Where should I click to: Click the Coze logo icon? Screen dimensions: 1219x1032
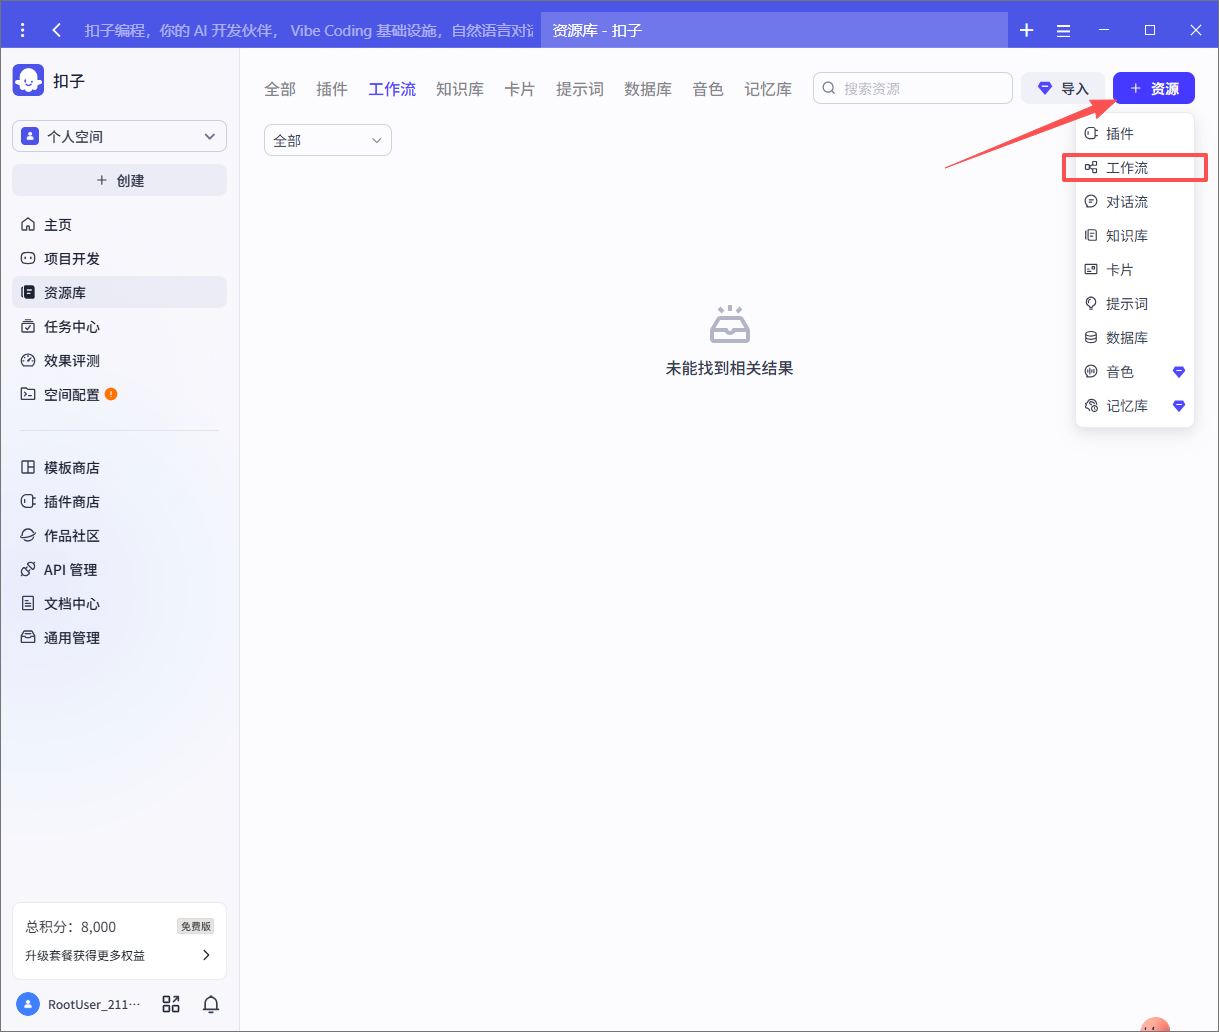click(28, 80)
